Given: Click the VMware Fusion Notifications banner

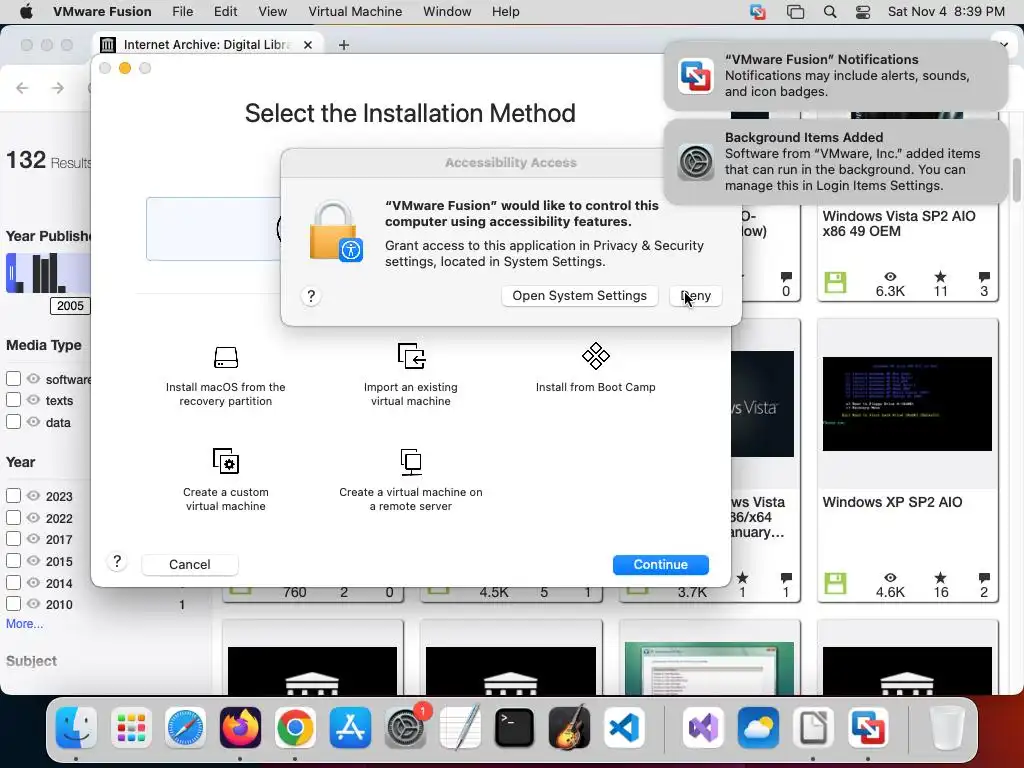Looking at the screenshot, I should tap(835, 75).
